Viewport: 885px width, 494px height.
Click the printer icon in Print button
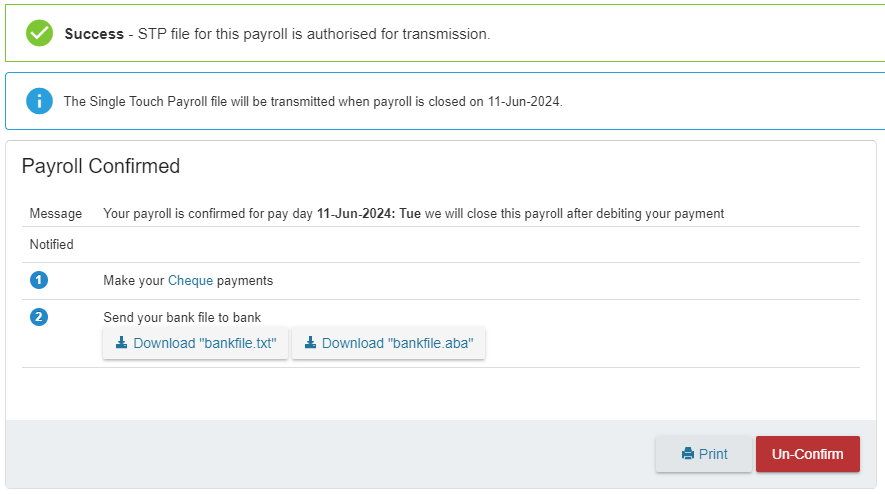(687, 453)
